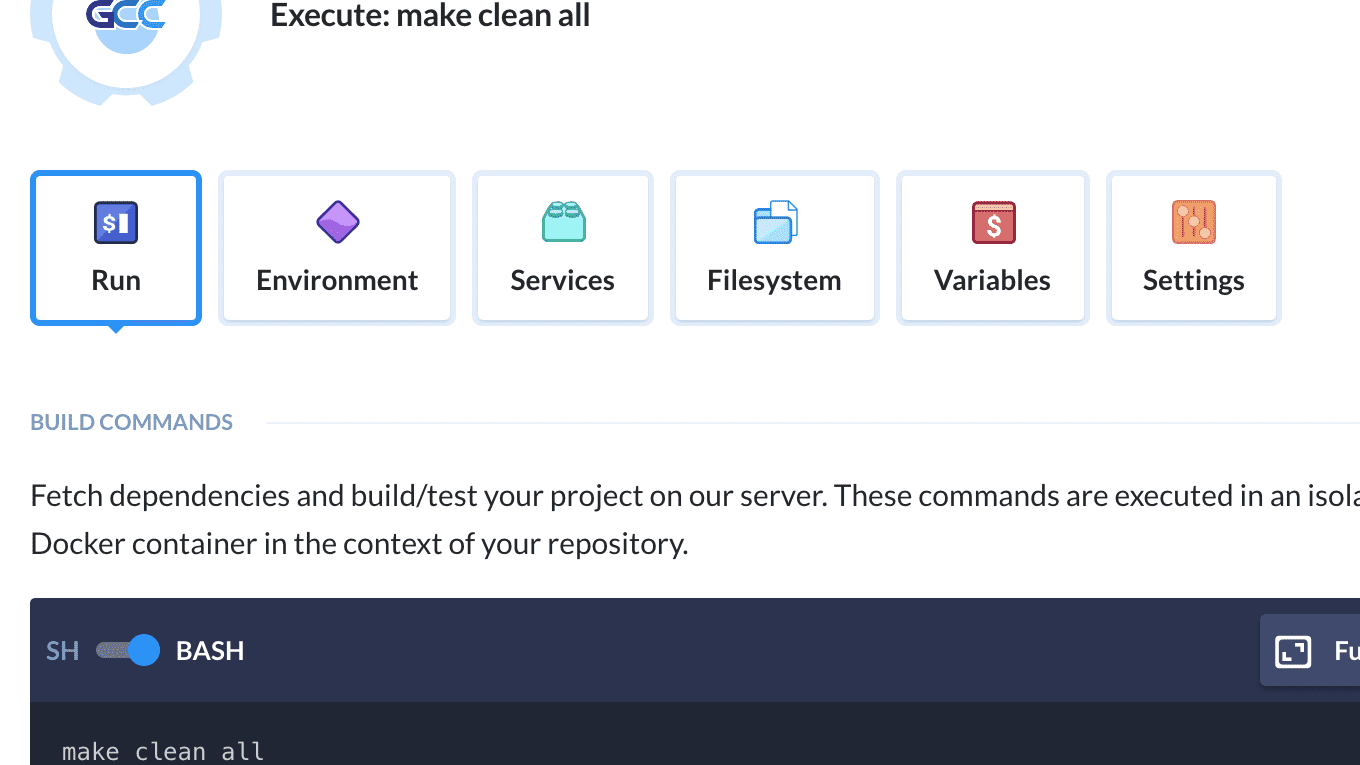Click the "Execute: make clean all" title
The width and height of the screenshot is (1360, 765).
pos(430,16)
